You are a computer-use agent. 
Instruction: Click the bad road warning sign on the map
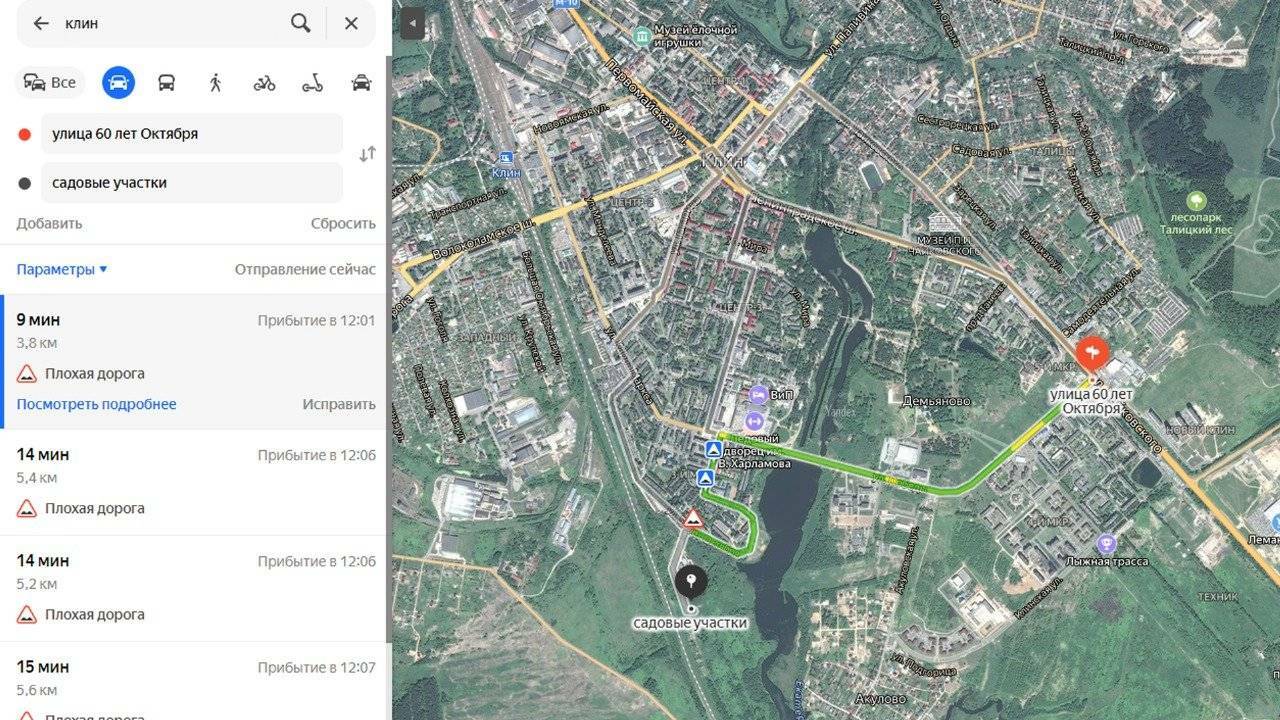tap(692, 518)
